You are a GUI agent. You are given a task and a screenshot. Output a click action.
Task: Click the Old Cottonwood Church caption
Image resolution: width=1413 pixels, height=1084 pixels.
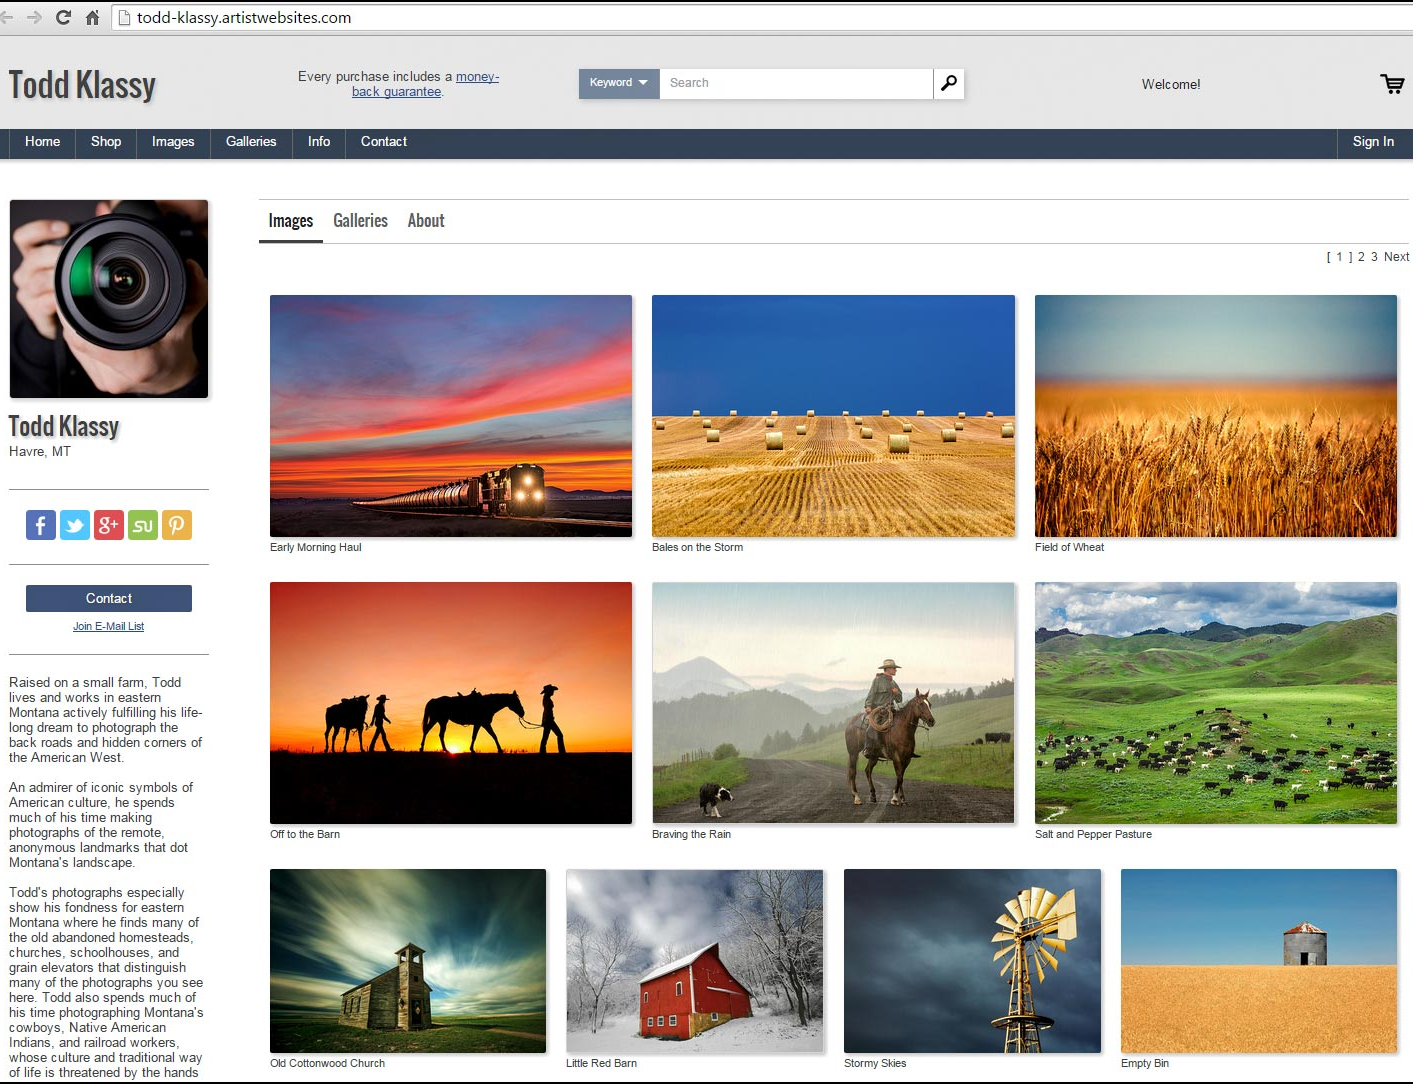pyautogui.click(x=327, y=1063)
